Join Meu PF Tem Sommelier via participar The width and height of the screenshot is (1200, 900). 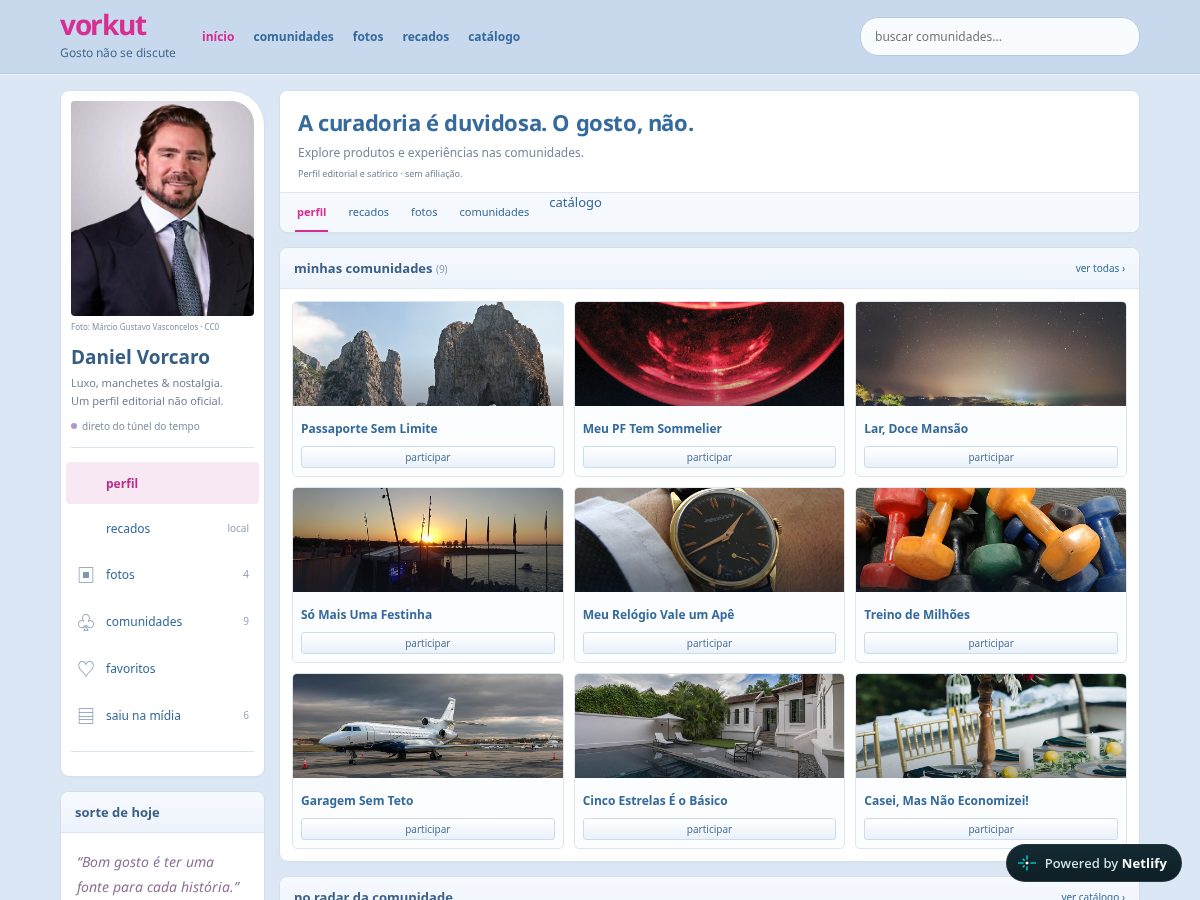click(709, 457)
